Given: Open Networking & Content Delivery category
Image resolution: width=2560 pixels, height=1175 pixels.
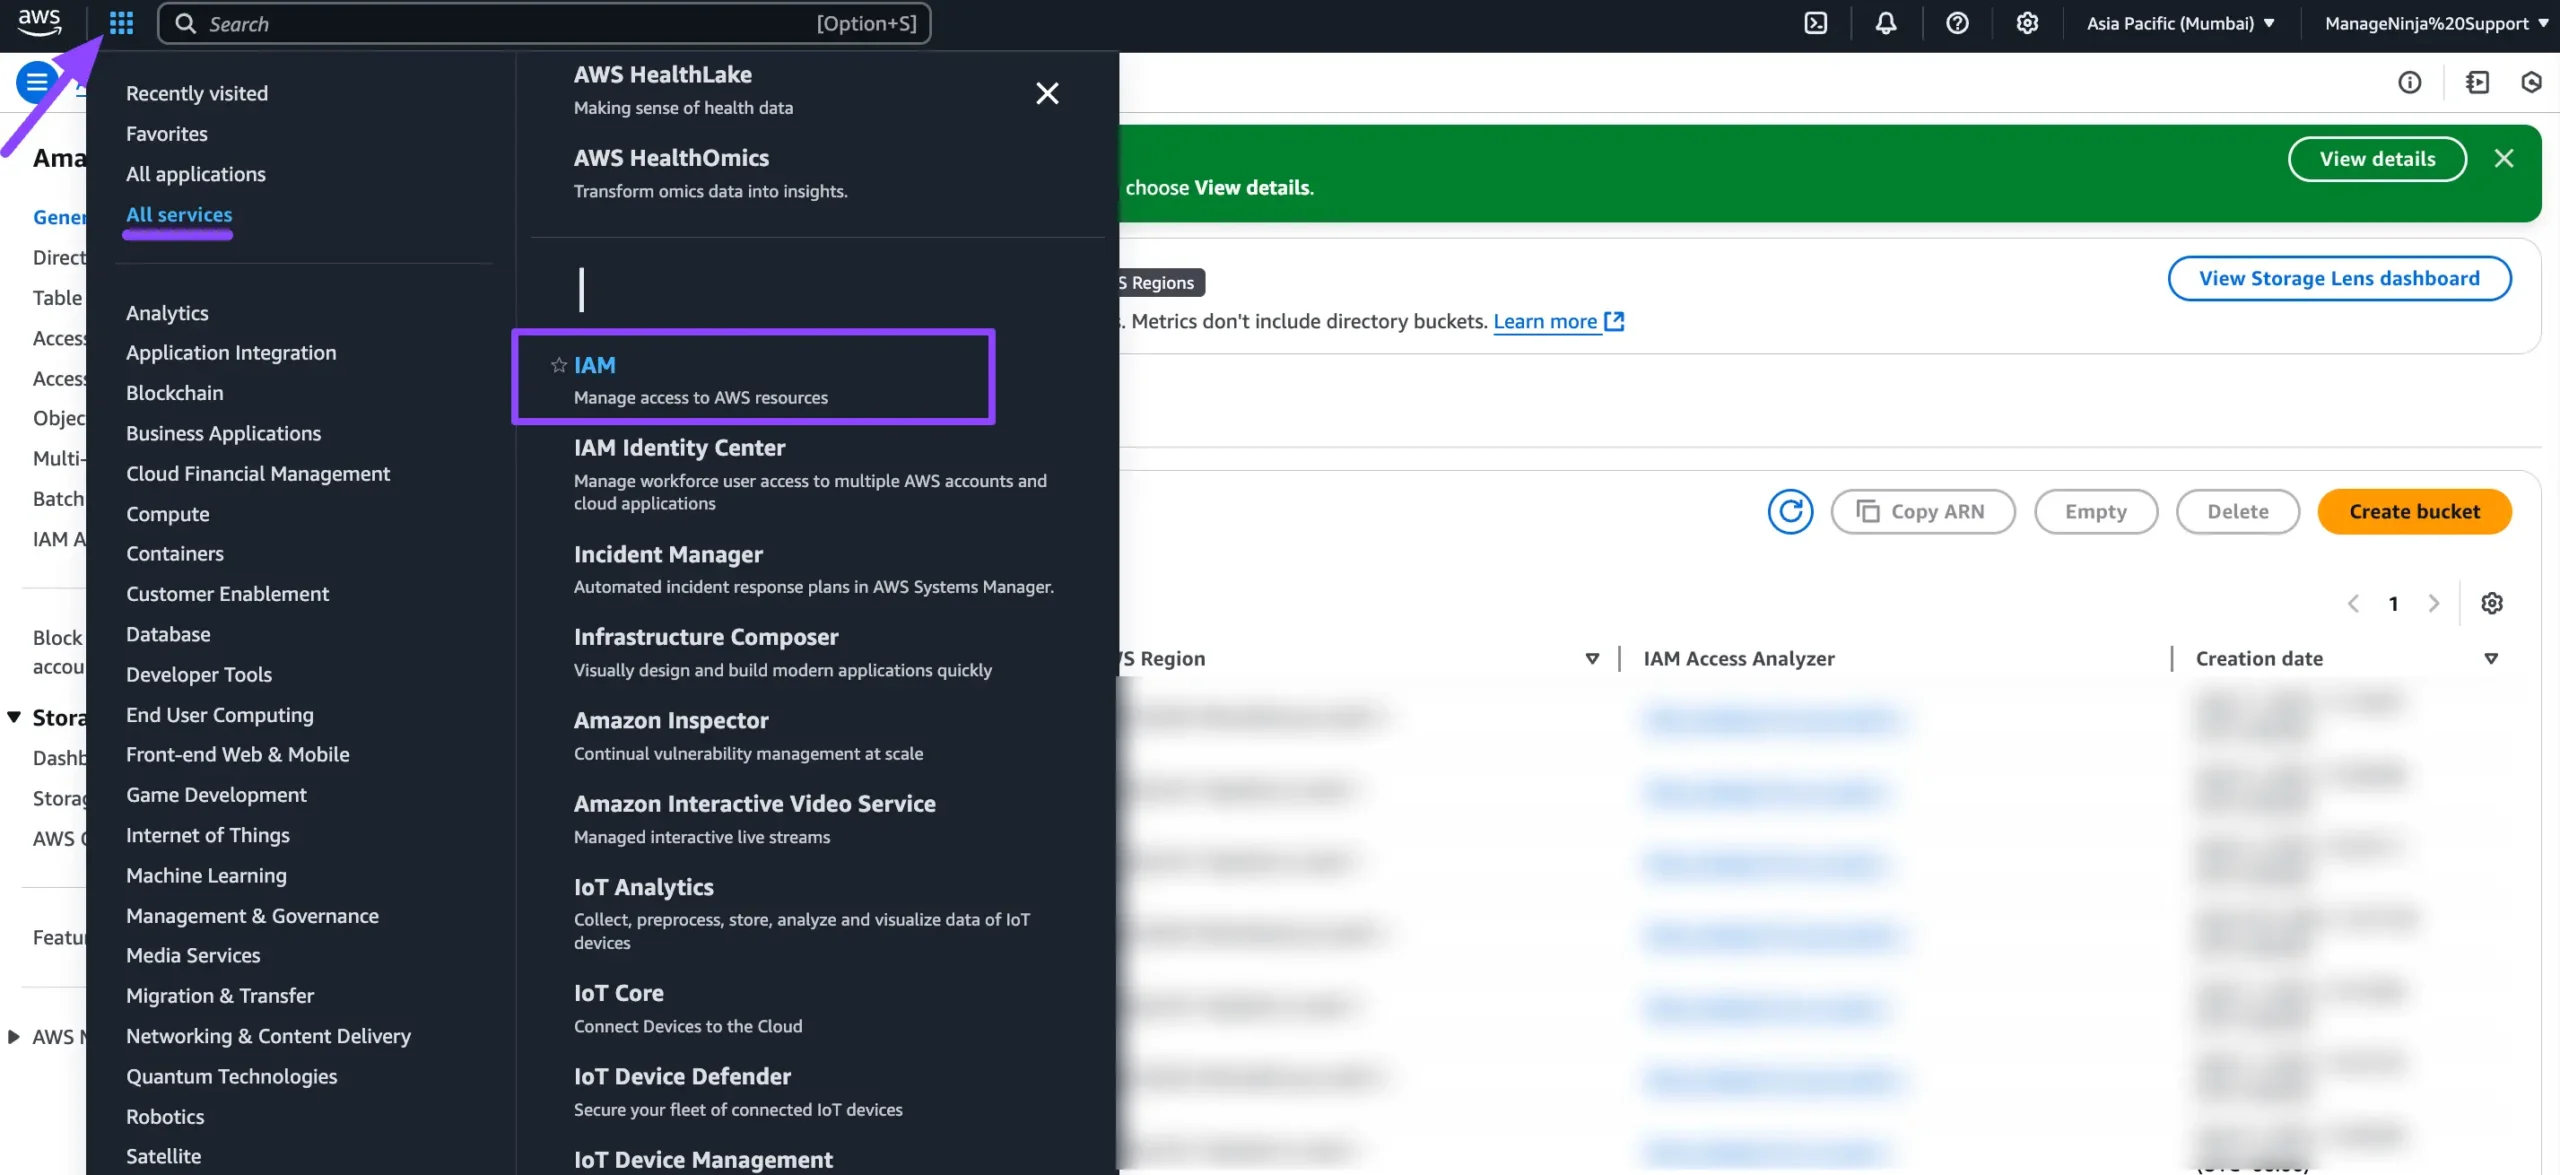Looking at the screenshot, I should (x=268, y=1036).
